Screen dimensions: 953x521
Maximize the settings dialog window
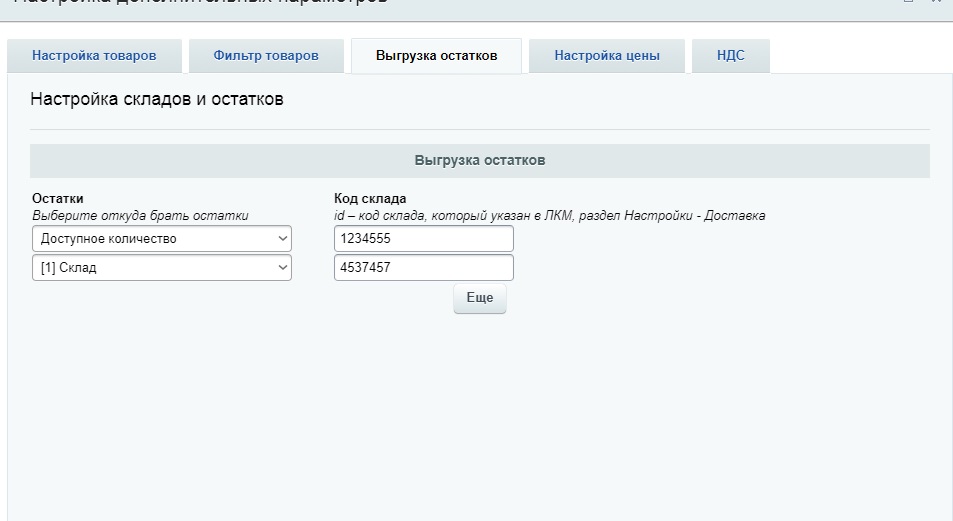908,3
